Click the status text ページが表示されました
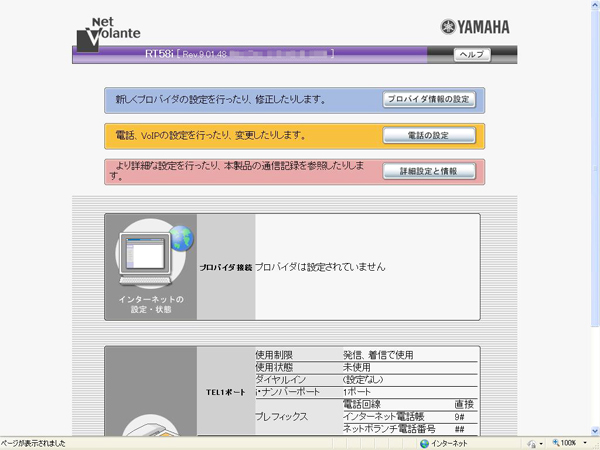The height and width of the screenshot is (450, 600). [33, 443]
